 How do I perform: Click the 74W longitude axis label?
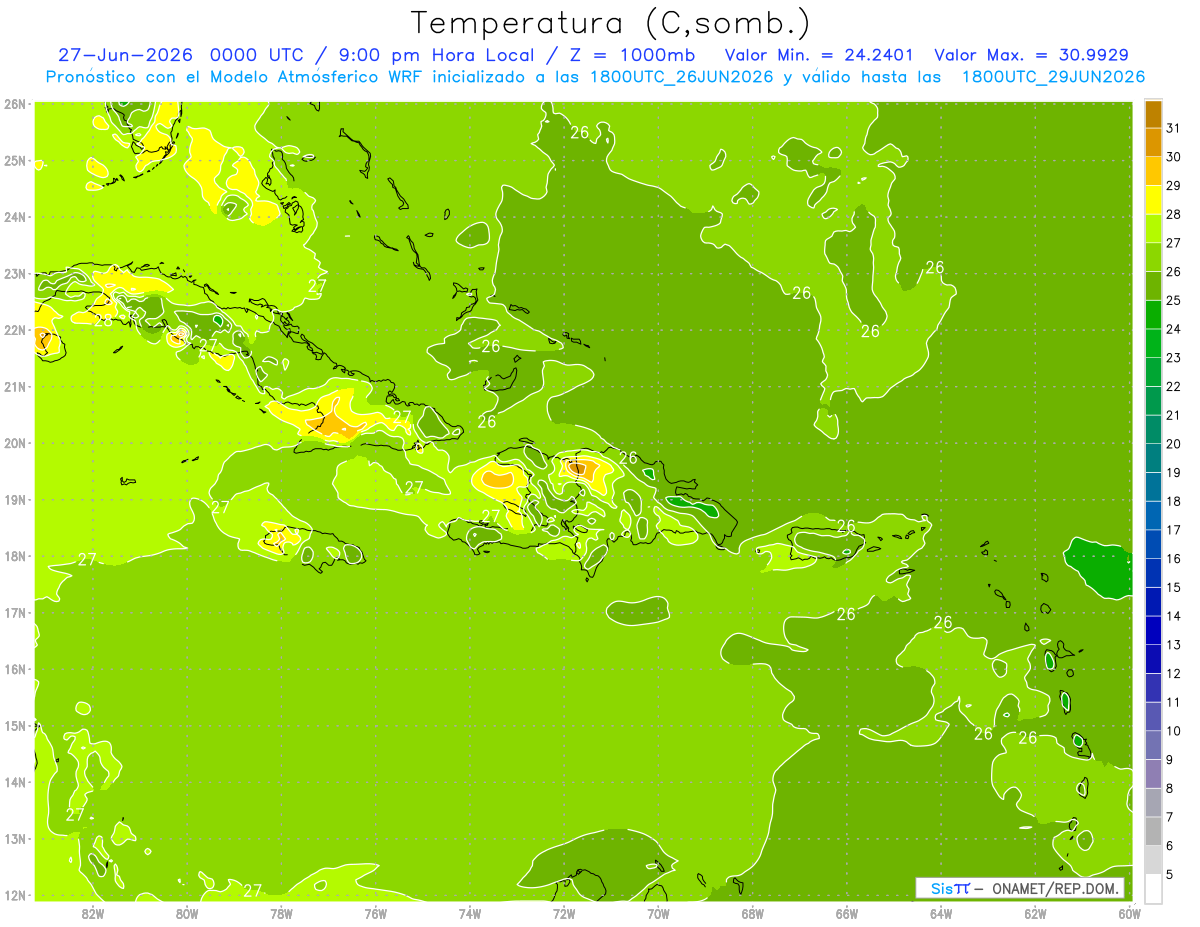[x=470, y=913]
